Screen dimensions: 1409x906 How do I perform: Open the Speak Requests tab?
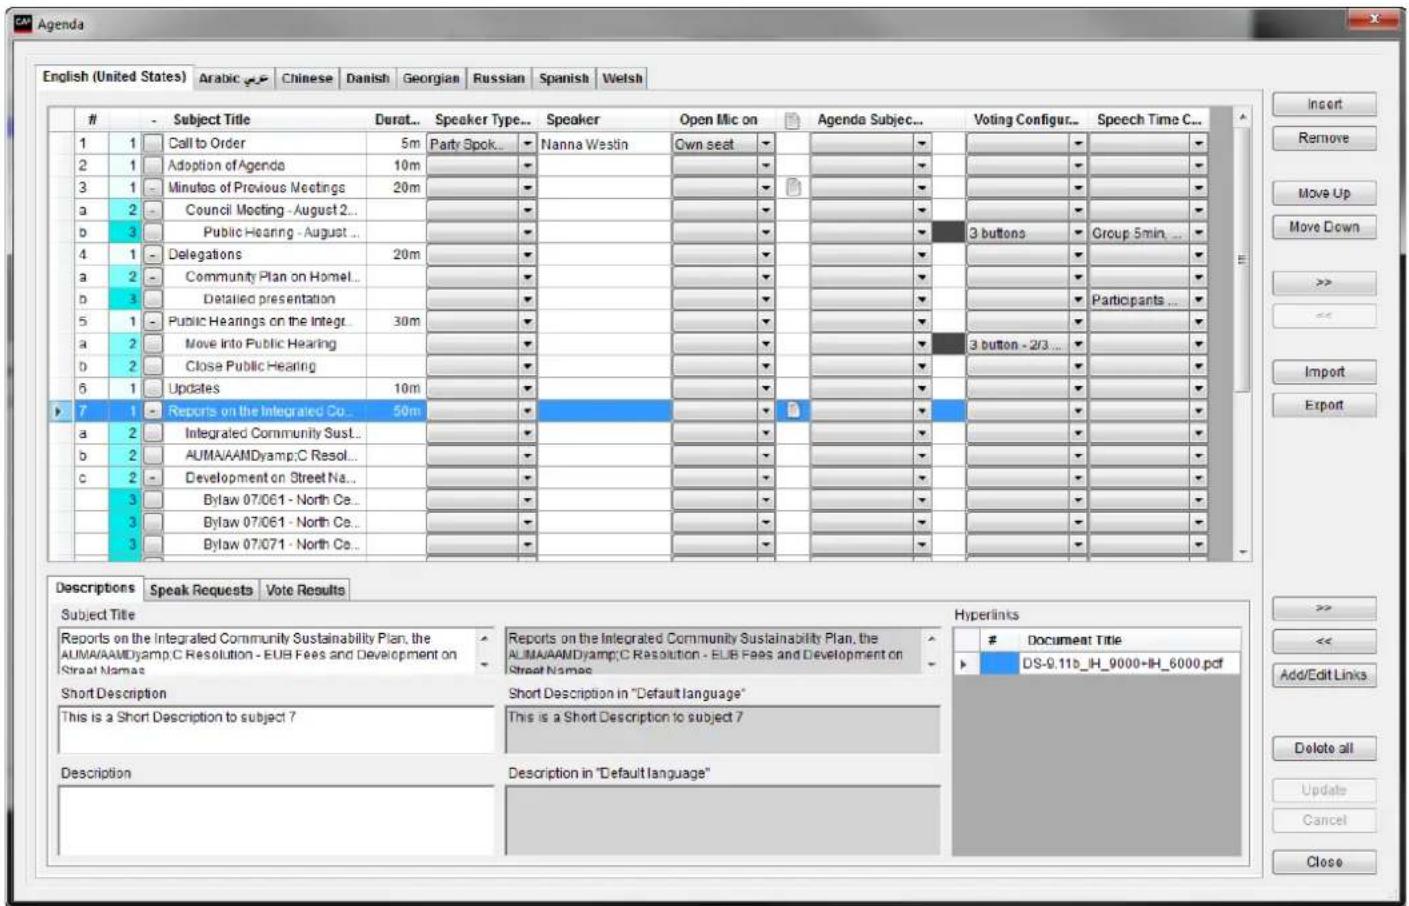pos(201,590)
